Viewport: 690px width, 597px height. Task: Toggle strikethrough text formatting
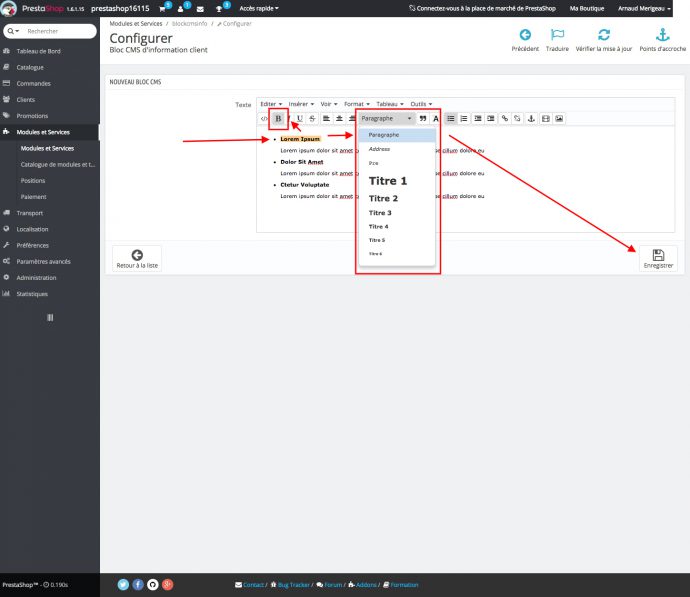coord(312,118)
